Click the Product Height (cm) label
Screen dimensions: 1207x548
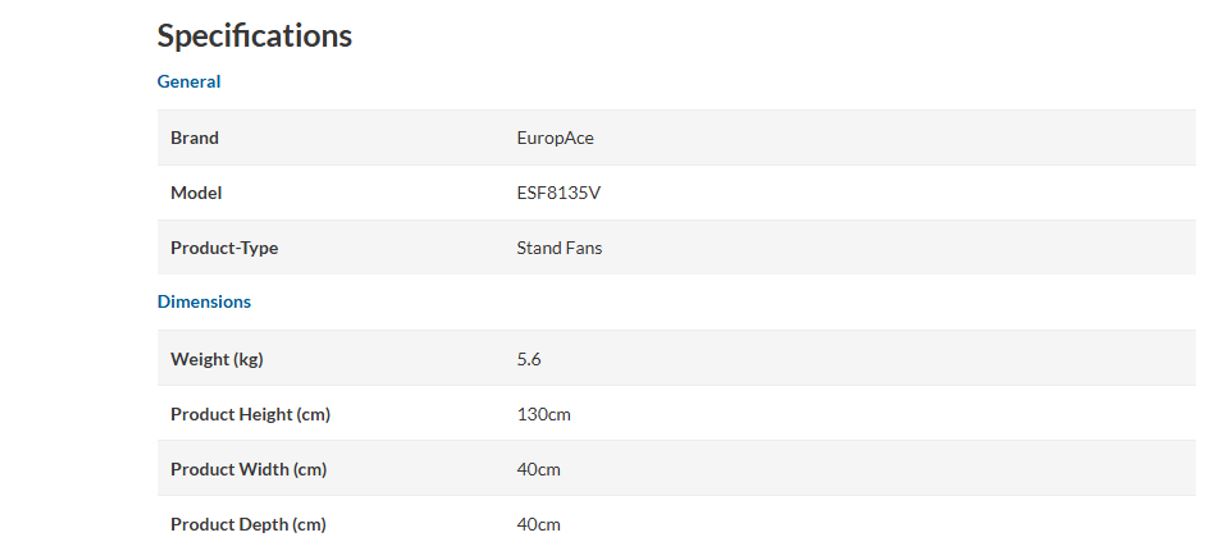tap(250, 414)
